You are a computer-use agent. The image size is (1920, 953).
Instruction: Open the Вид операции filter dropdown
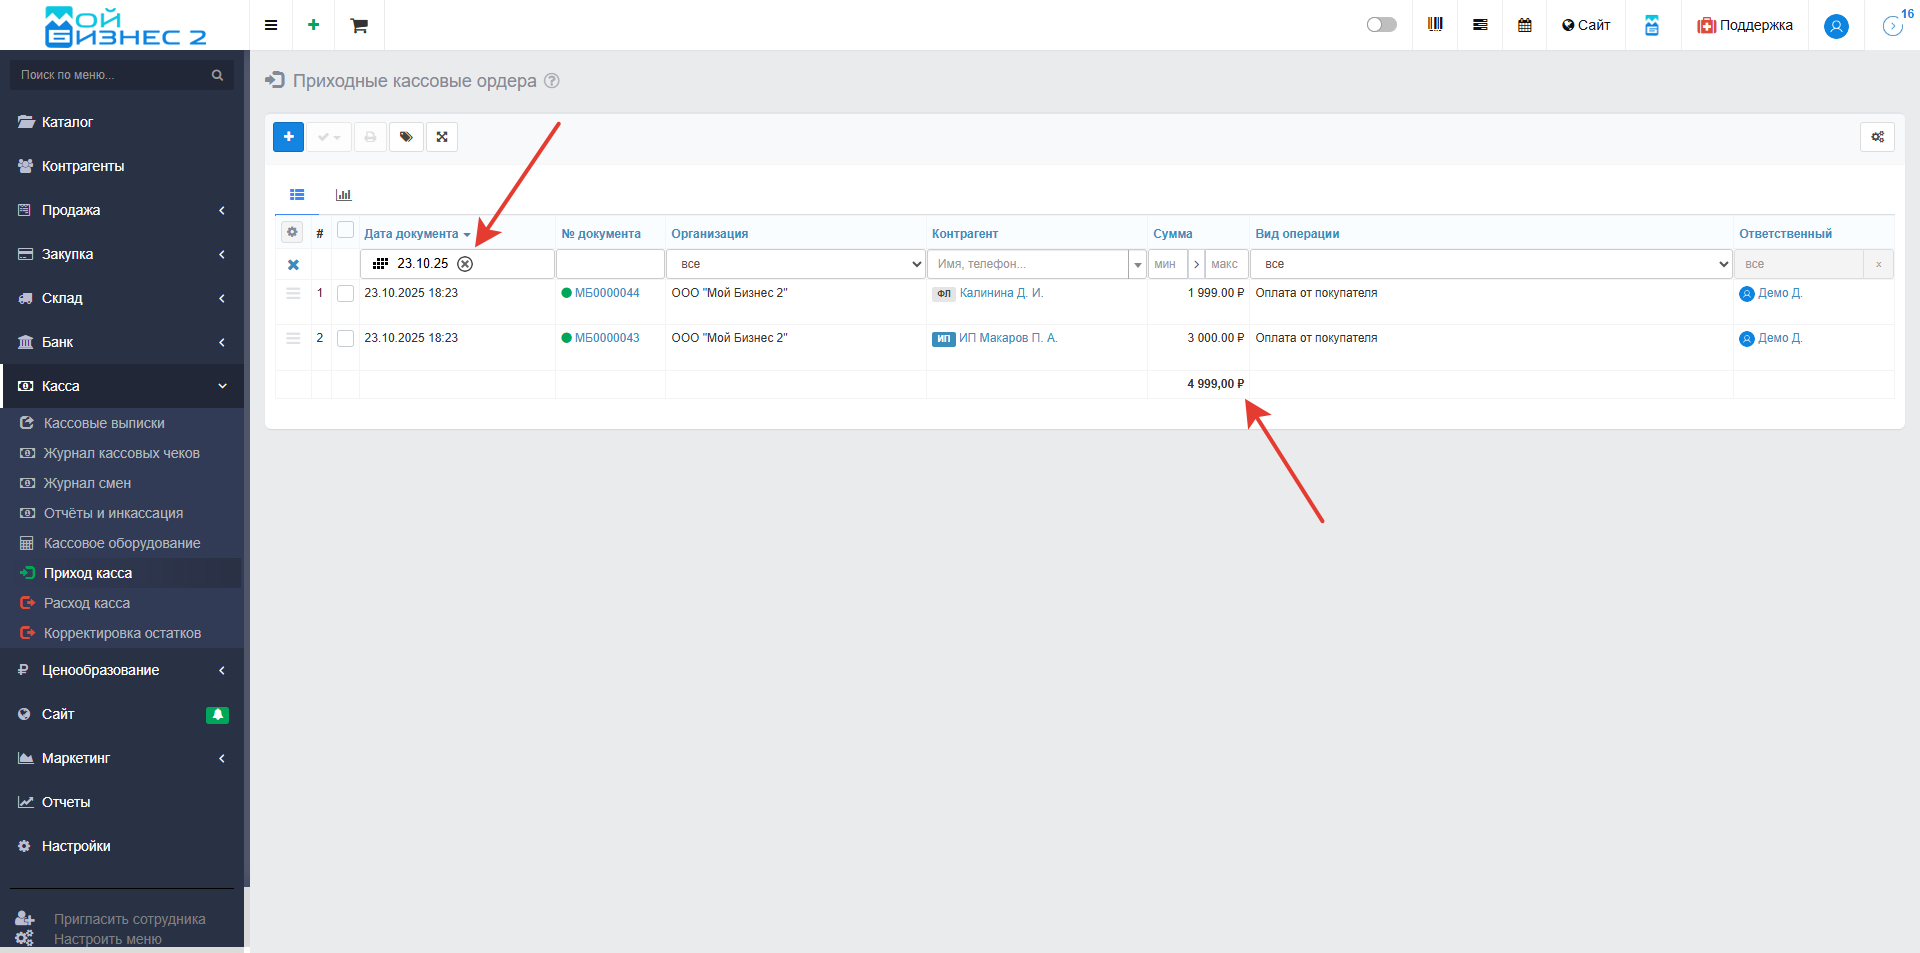coord(1490,264)
